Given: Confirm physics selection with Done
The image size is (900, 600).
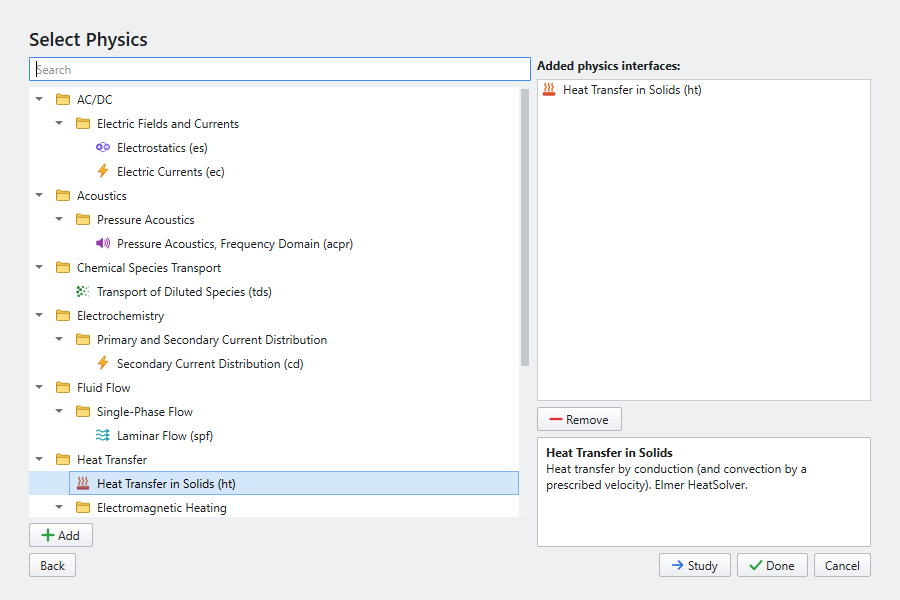Looking at the screenshot, I should tap(772, 566).
